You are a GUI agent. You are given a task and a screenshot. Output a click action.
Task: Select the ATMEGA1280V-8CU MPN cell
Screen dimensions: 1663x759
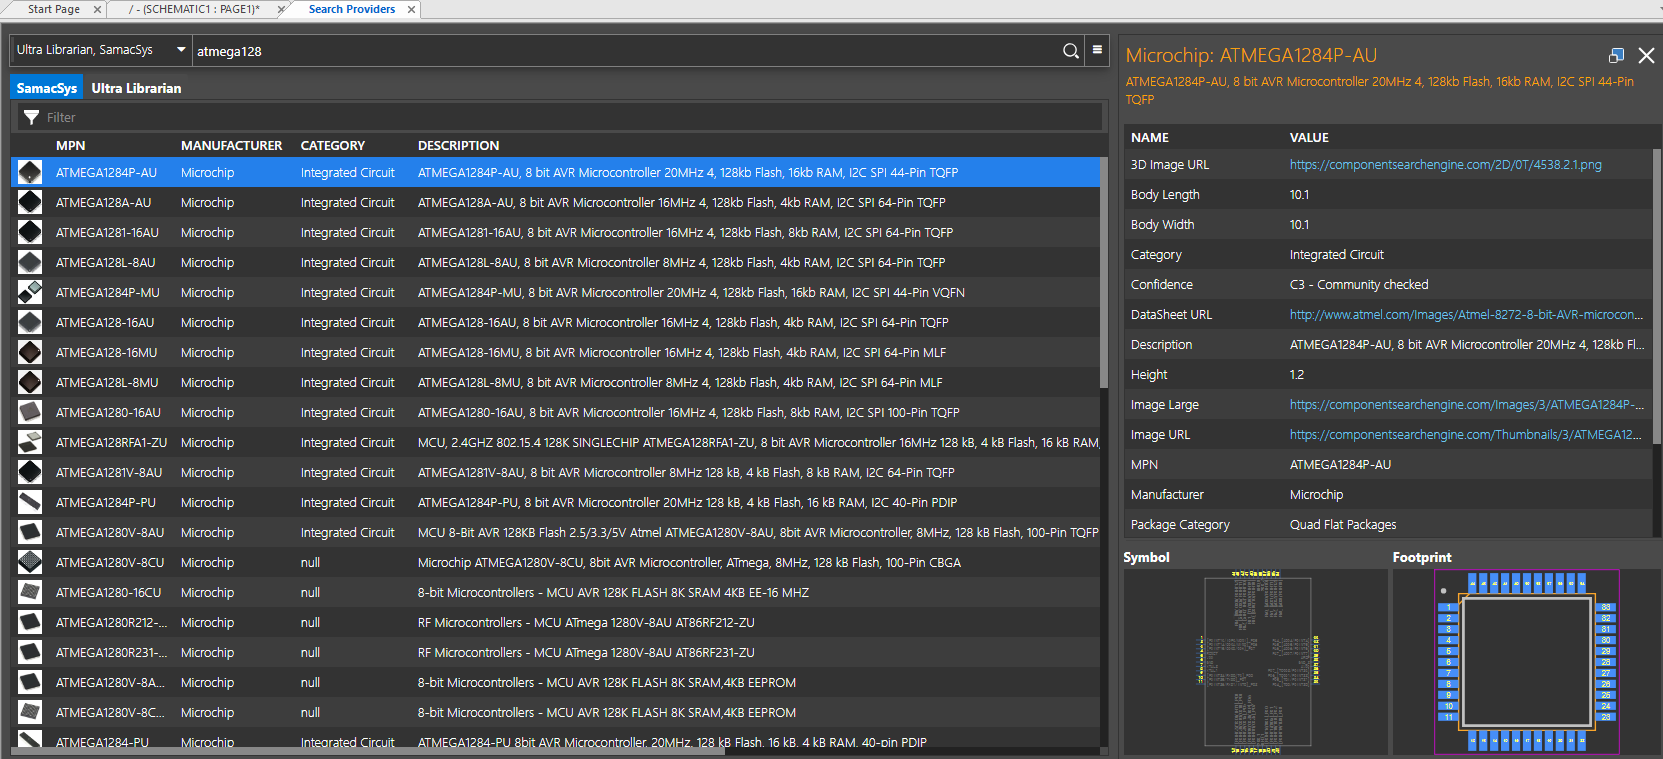coord(109,562)
